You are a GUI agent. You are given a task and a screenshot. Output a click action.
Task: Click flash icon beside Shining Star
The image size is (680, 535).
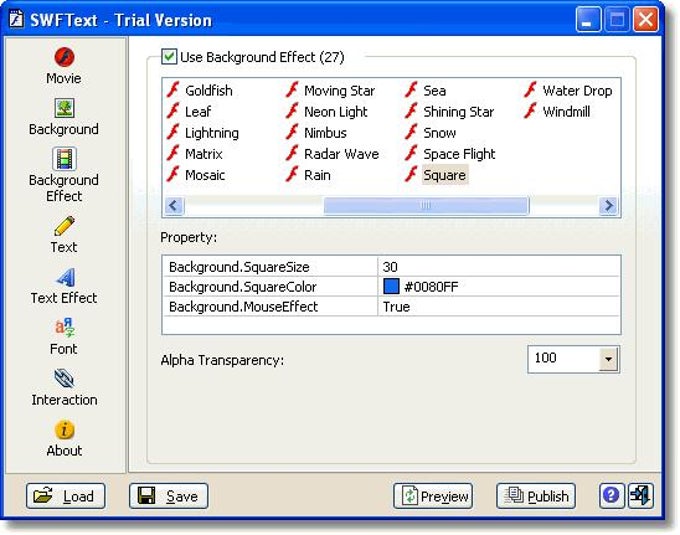coord(411,111)
